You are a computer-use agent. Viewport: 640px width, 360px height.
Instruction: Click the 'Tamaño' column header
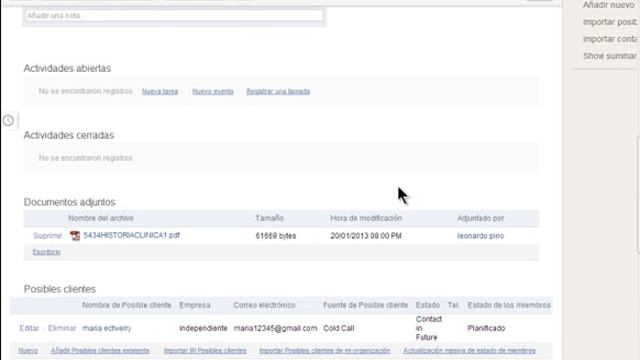pos(269,218)
